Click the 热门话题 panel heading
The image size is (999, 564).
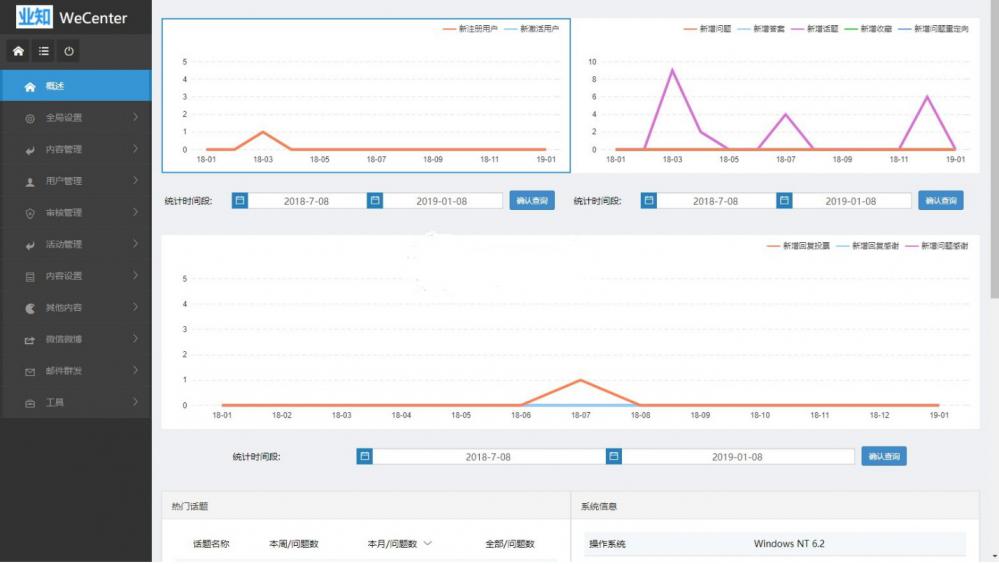190,506
